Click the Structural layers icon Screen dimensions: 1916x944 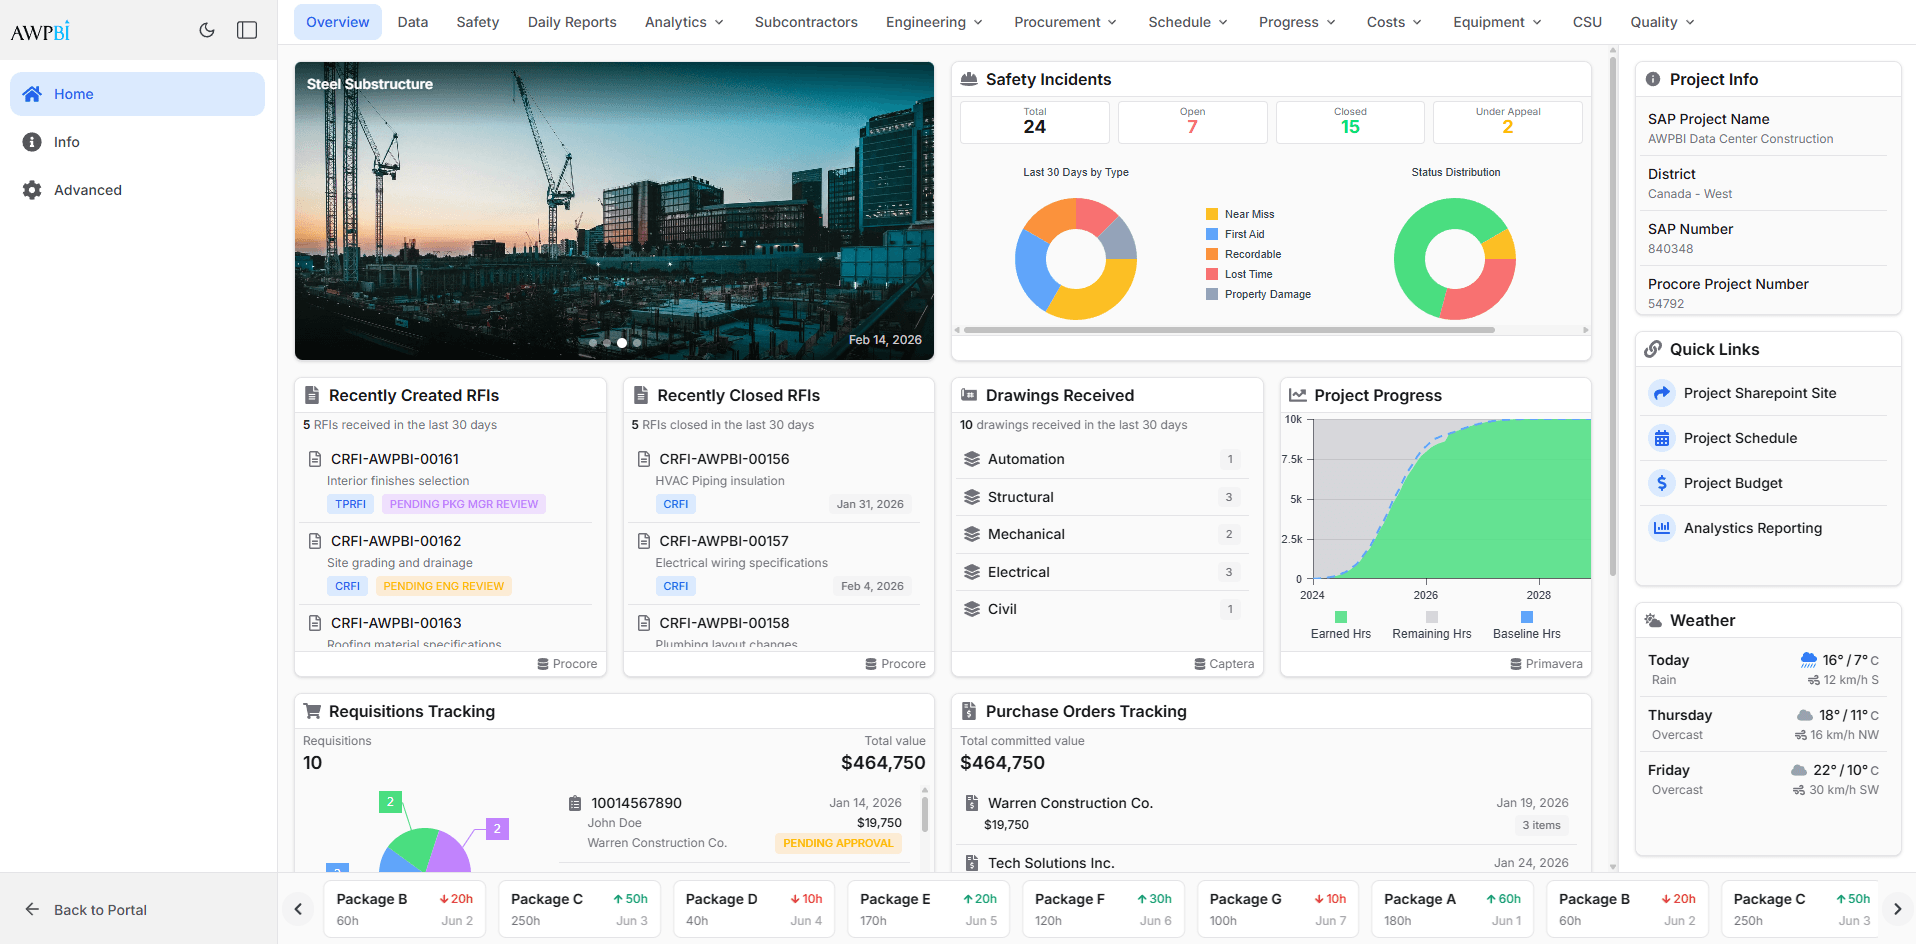pyautogui.click(x=971, y=497)
